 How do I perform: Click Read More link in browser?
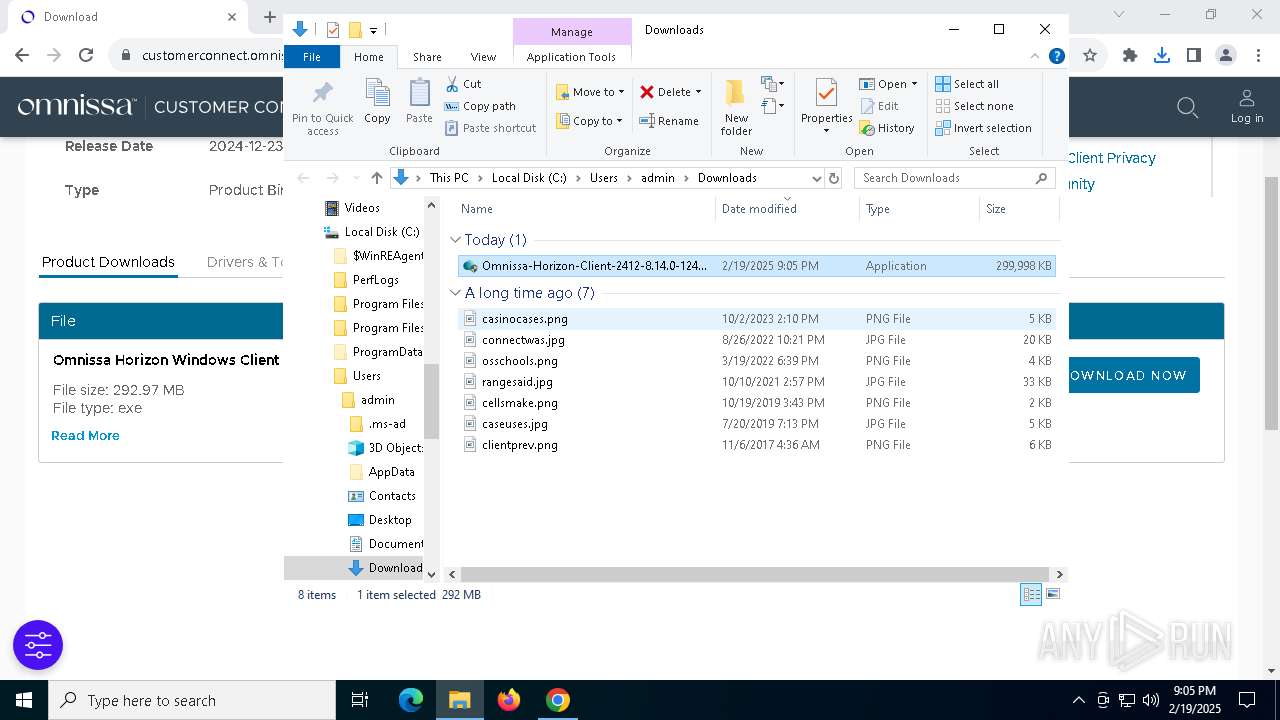tap(85, 436)
